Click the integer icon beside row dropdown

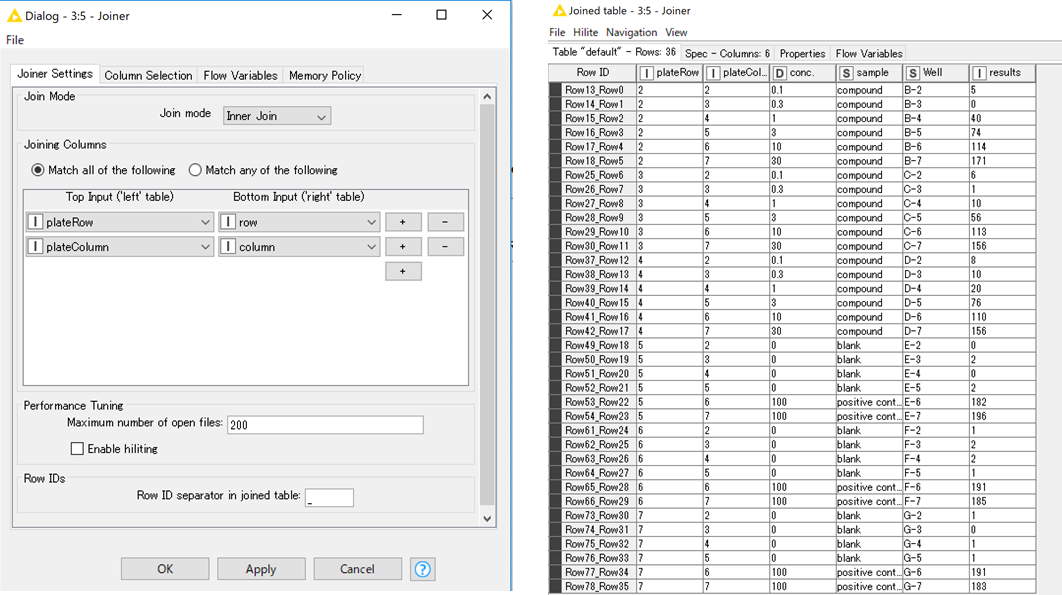[x=228, y=222]
